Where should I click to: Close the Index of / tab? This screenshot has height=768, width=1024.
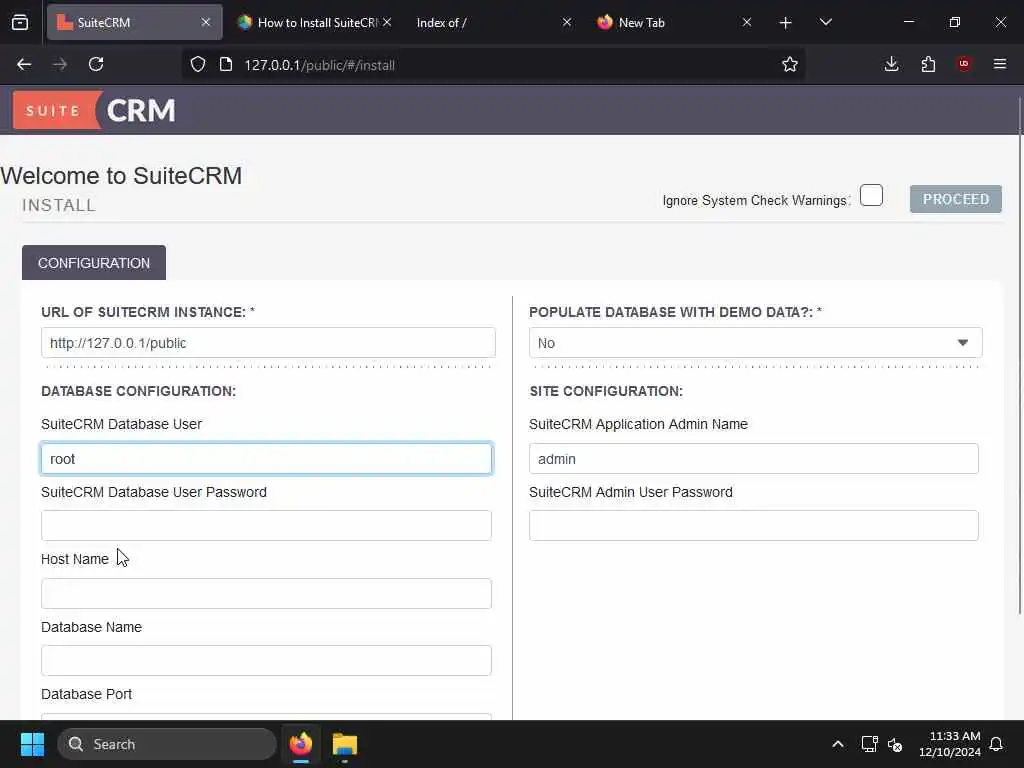coord(567,22)
